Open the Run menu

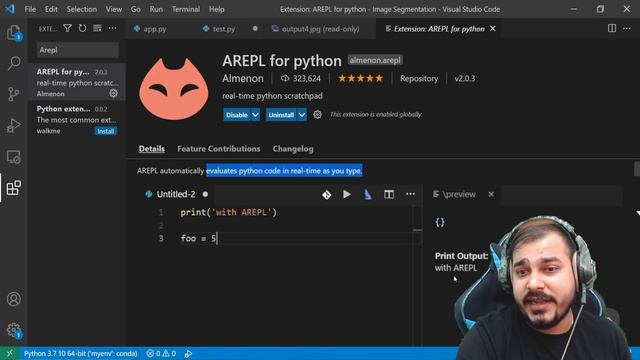coord(156,9)
